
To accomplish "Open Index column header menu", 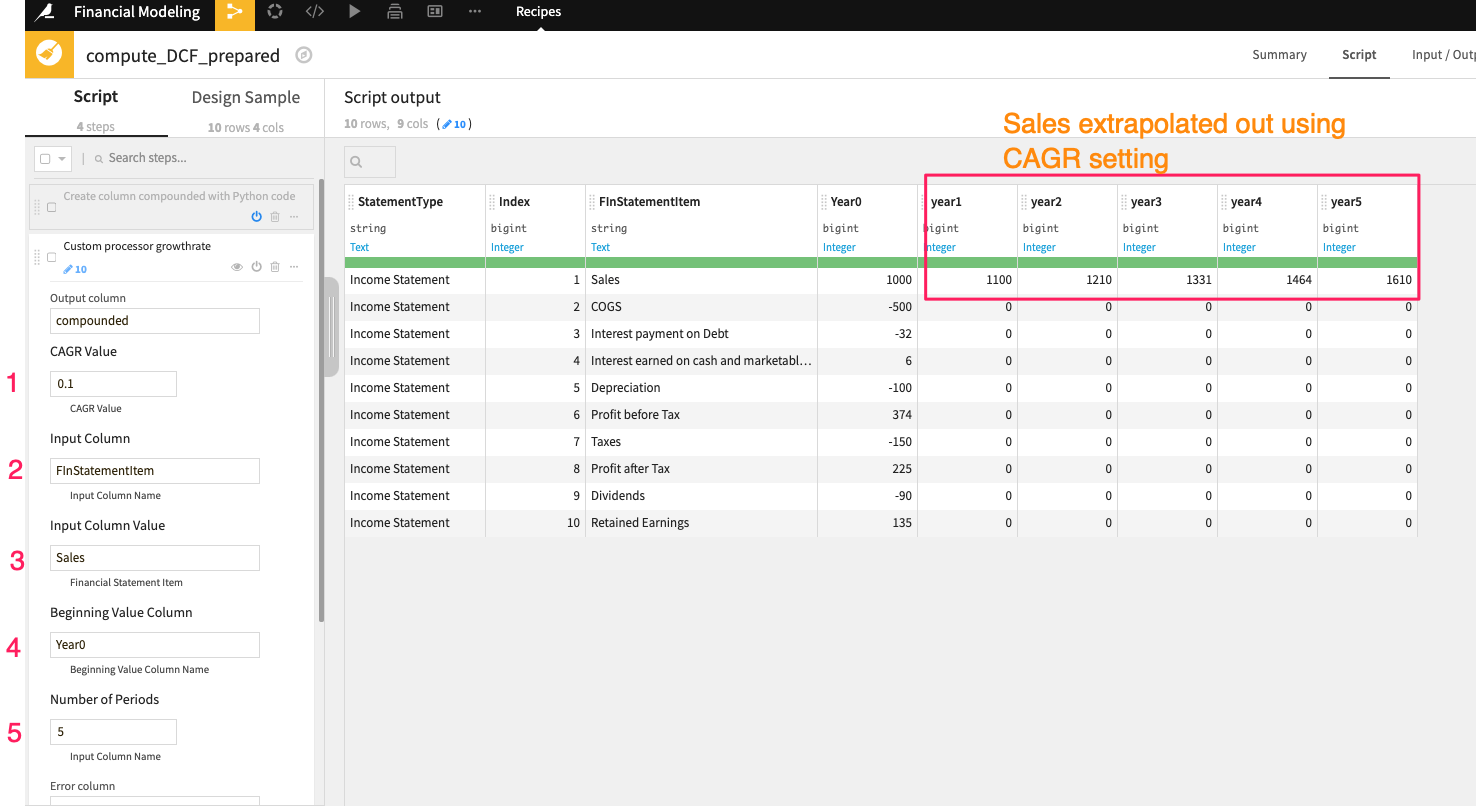I will point(514,202).
